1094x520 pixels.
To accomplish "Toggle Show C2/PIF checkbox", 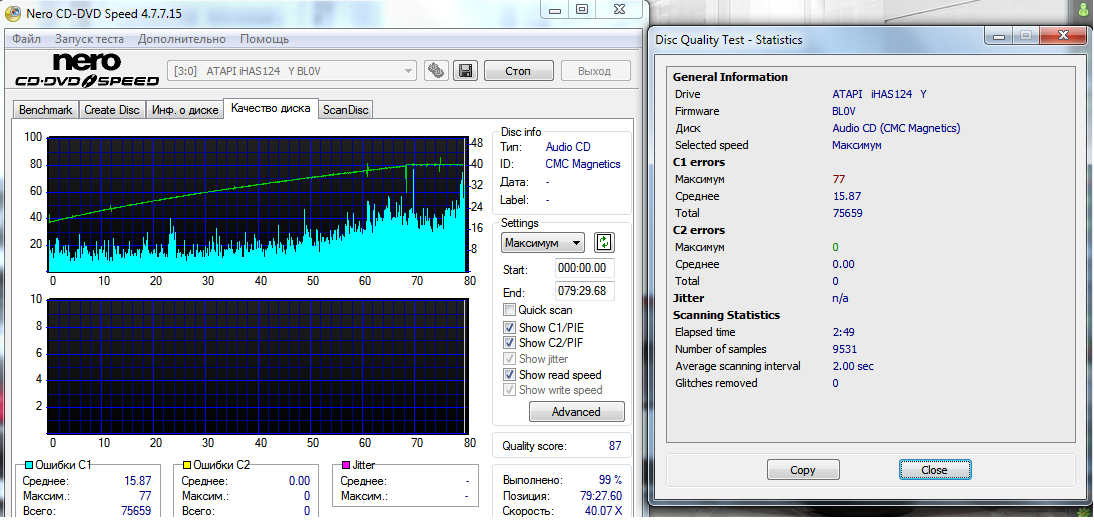I will point(510,343).
